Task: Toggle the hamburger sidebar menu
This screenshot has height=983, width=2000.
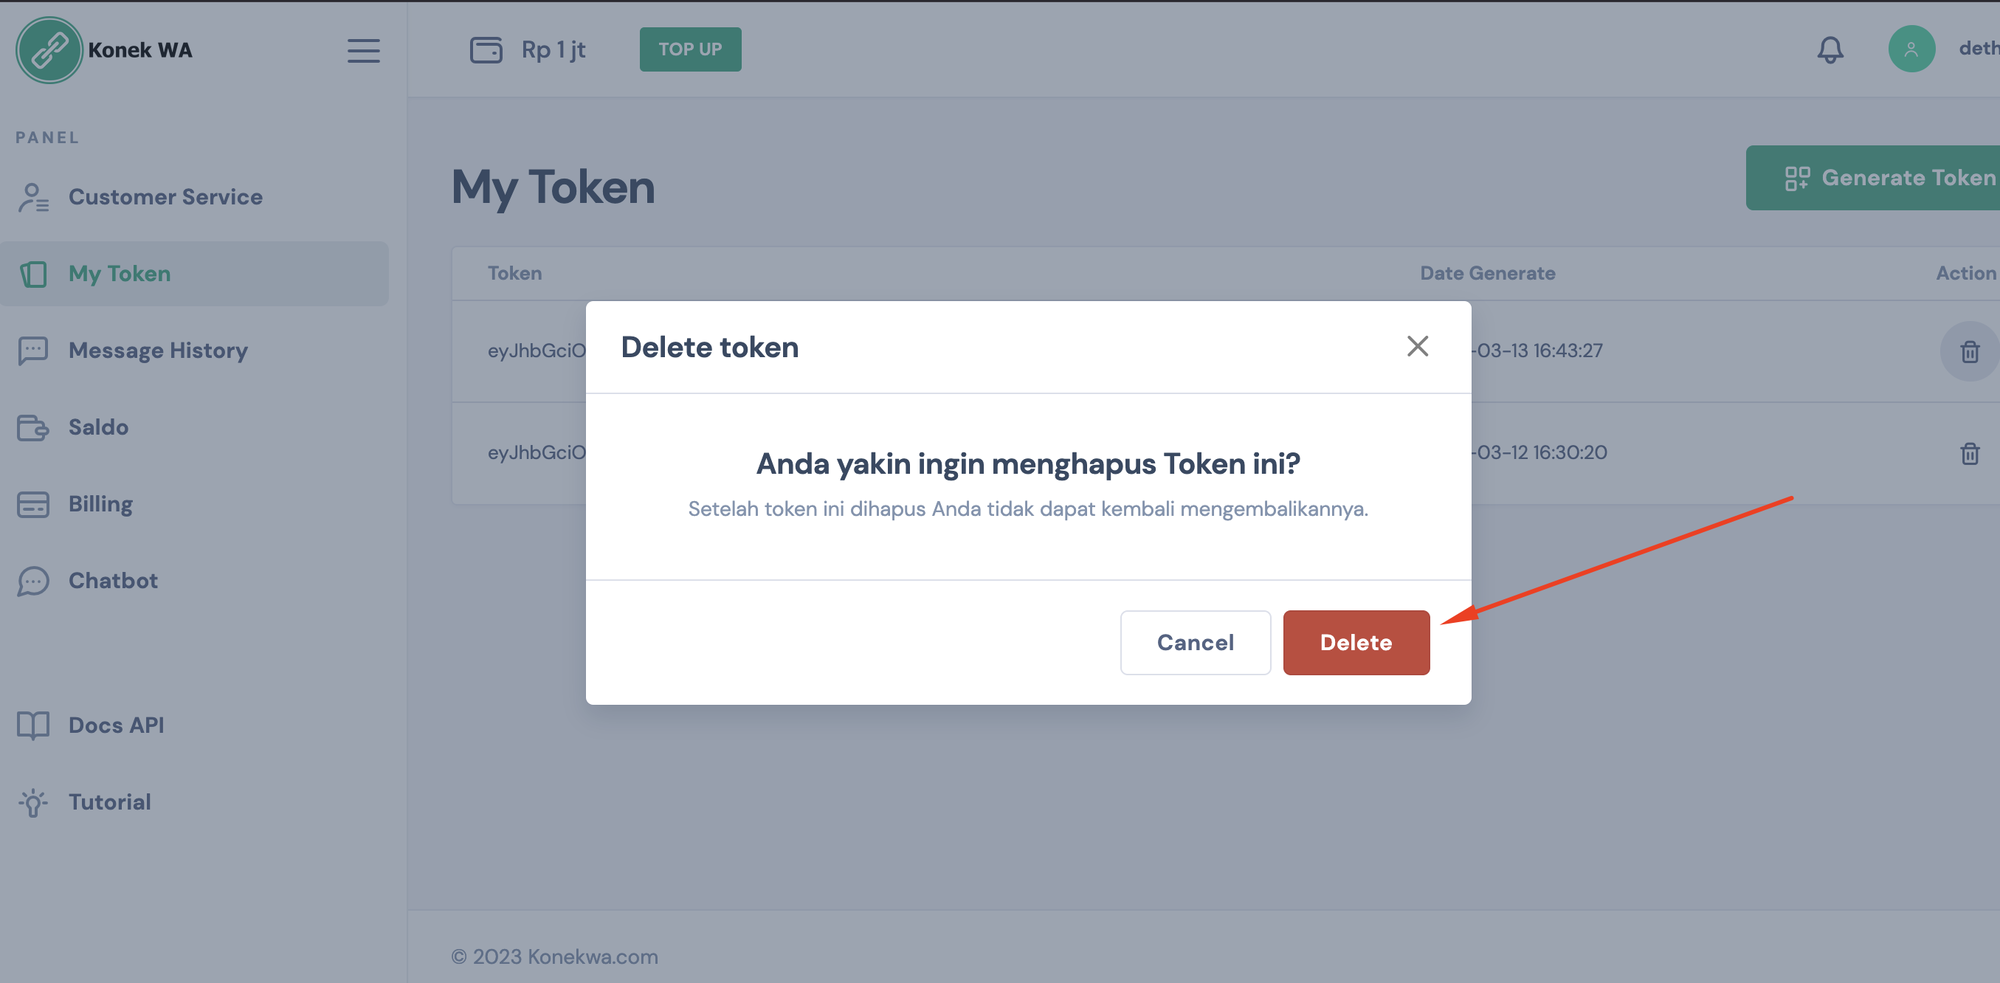Action: 363,50
